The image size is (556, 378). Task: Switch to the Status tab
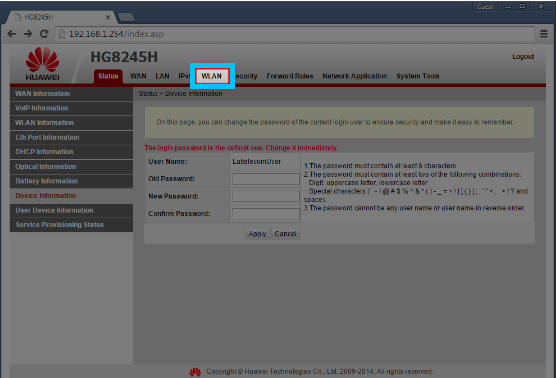pos(108,76)
